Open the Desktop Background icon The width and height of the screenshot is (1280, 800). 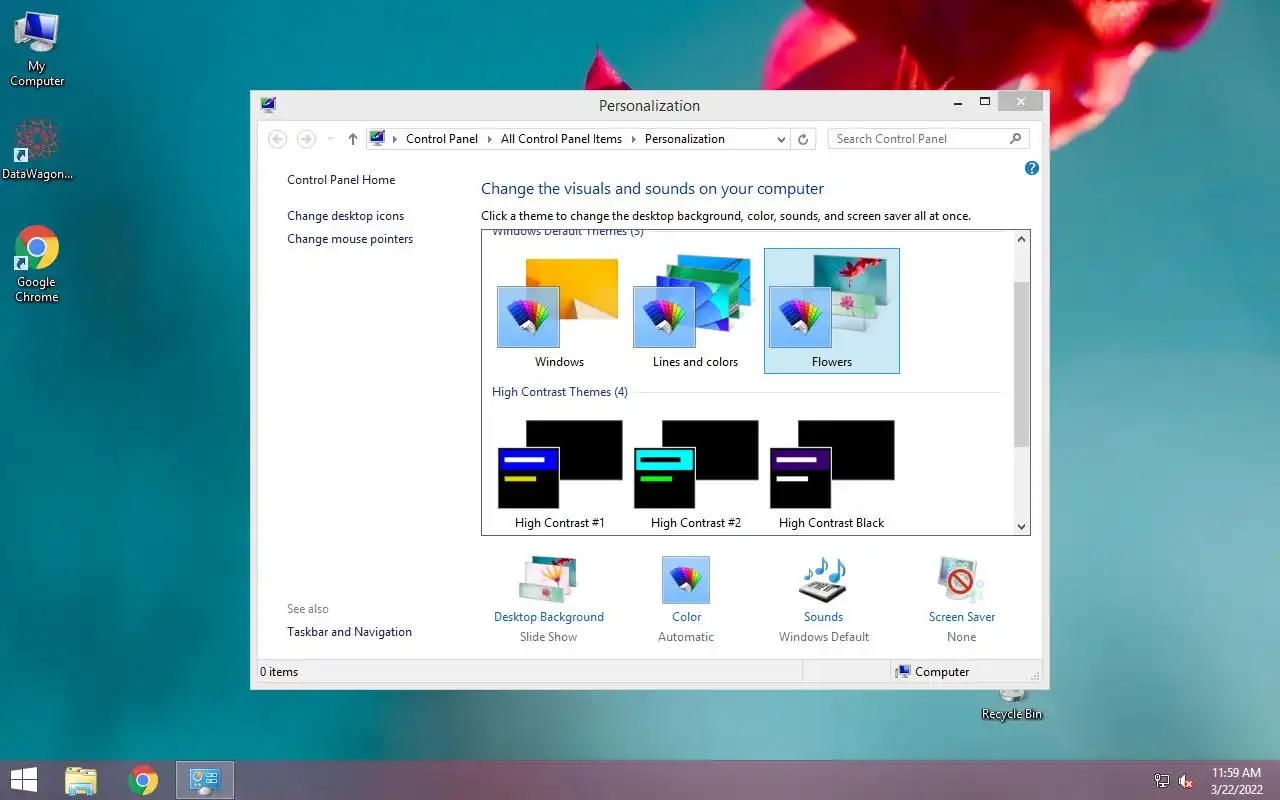(x=548, y=580)
